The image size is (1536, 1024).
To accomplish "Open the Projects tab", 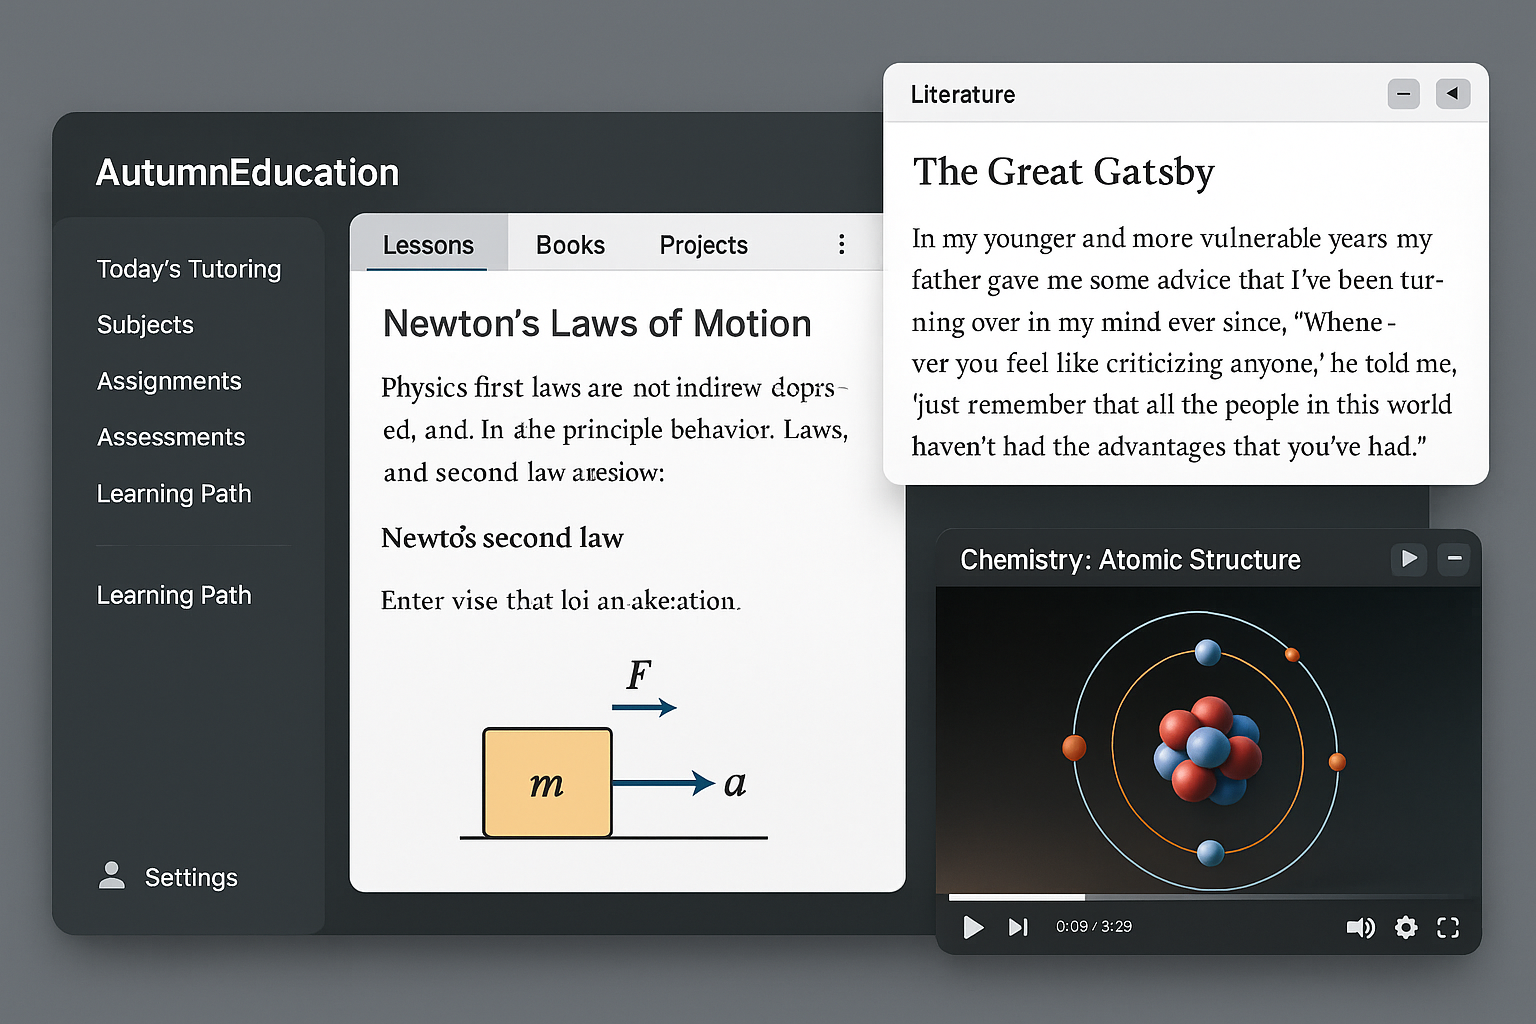I will pyautogui.click(x=702, y=243).
